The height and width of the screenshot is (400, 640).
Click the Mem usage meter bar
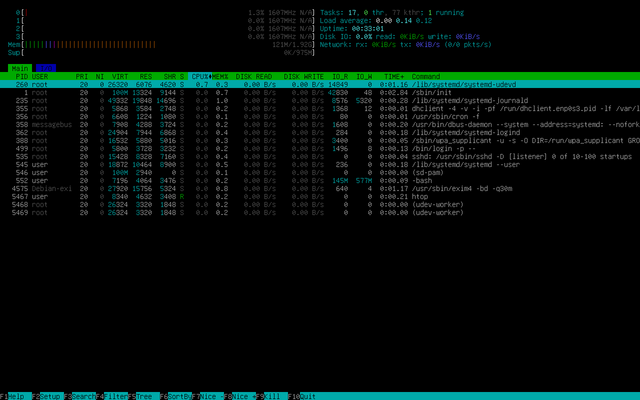[x=162, y=44]
